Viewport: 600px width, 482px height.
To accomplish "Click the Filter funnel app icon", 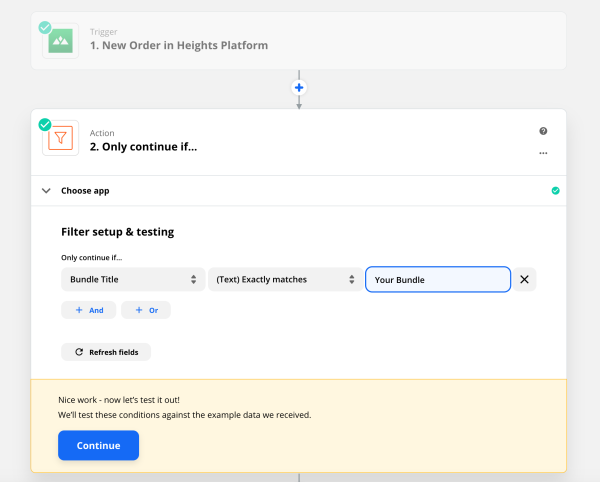I will [60, 138].
